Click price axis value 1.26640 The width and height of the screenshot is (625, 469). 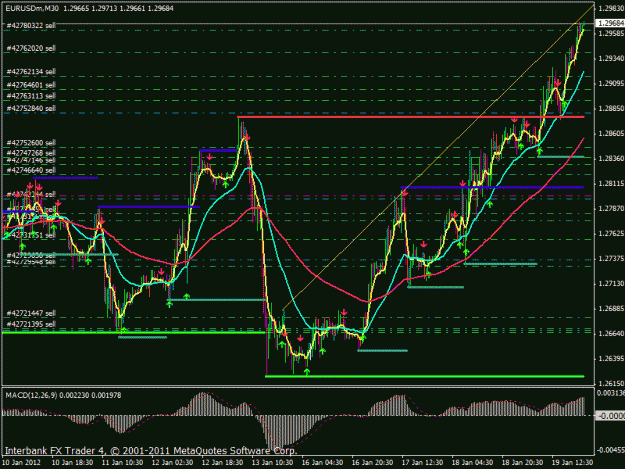click(611, 334)
